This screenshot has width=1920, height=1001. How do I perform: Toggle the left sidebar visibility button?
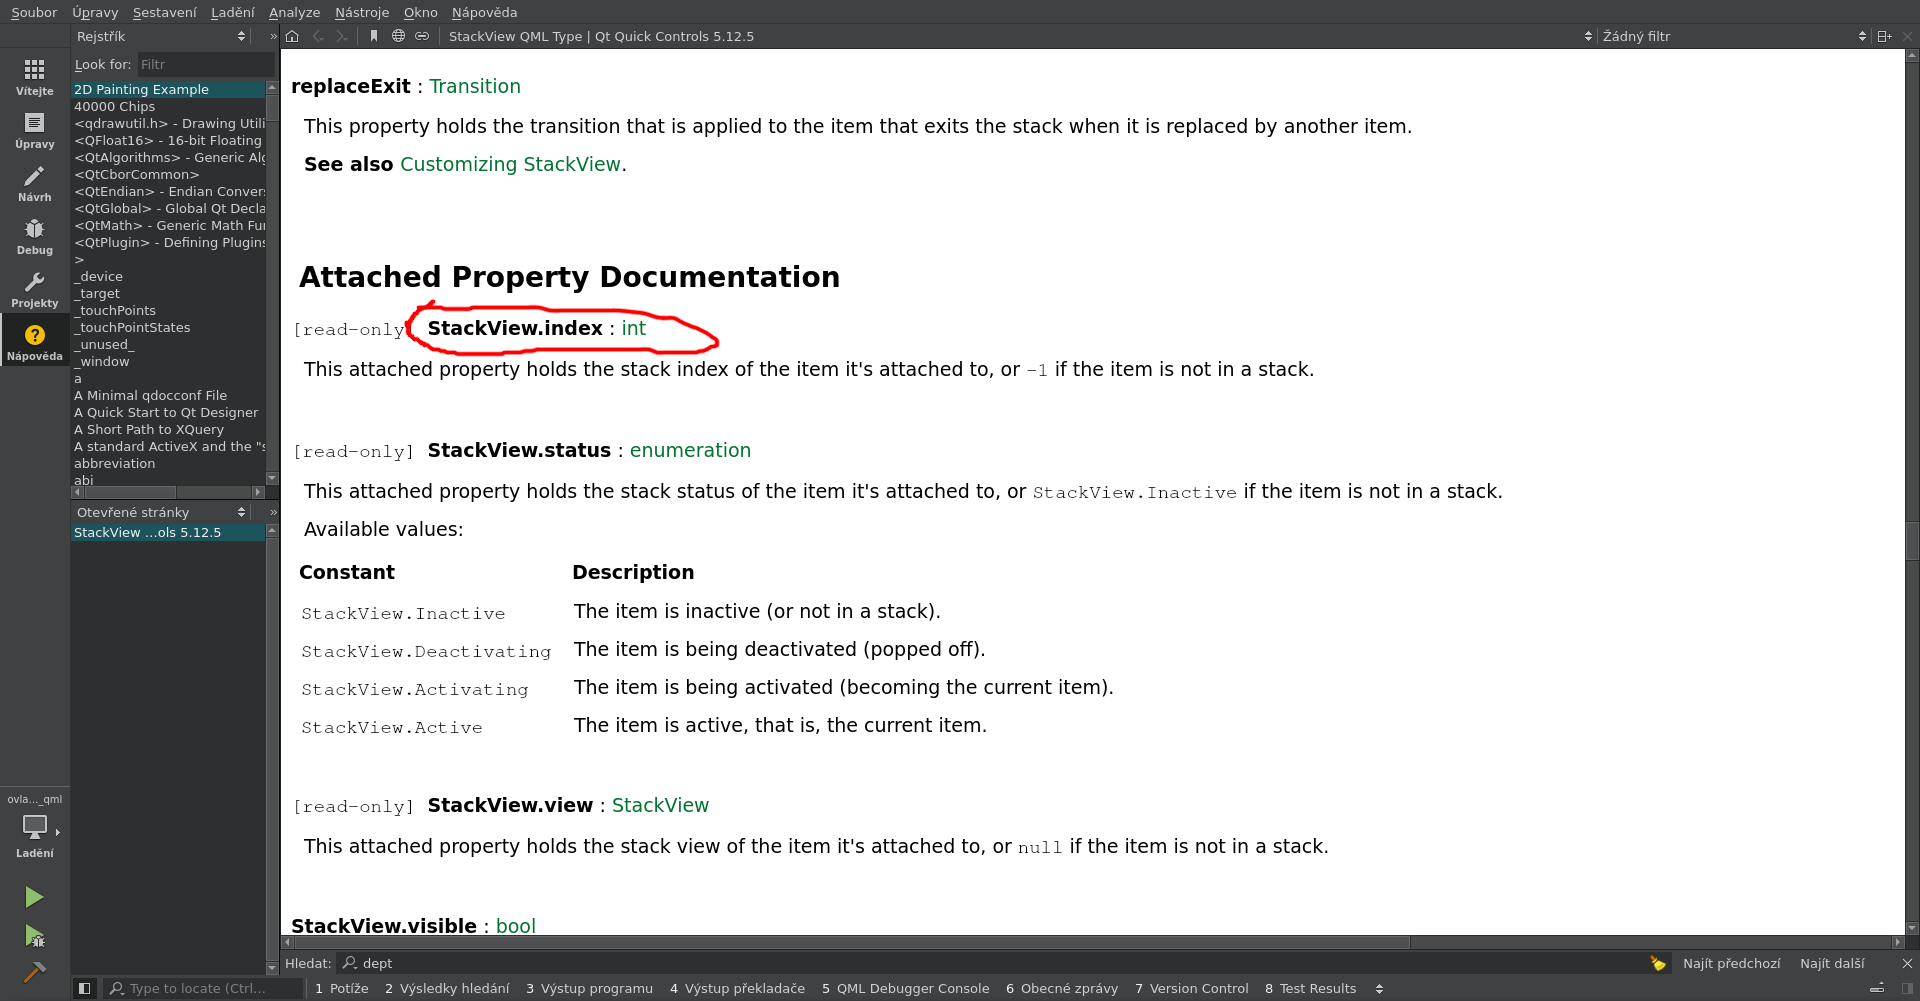click(85, 988)
